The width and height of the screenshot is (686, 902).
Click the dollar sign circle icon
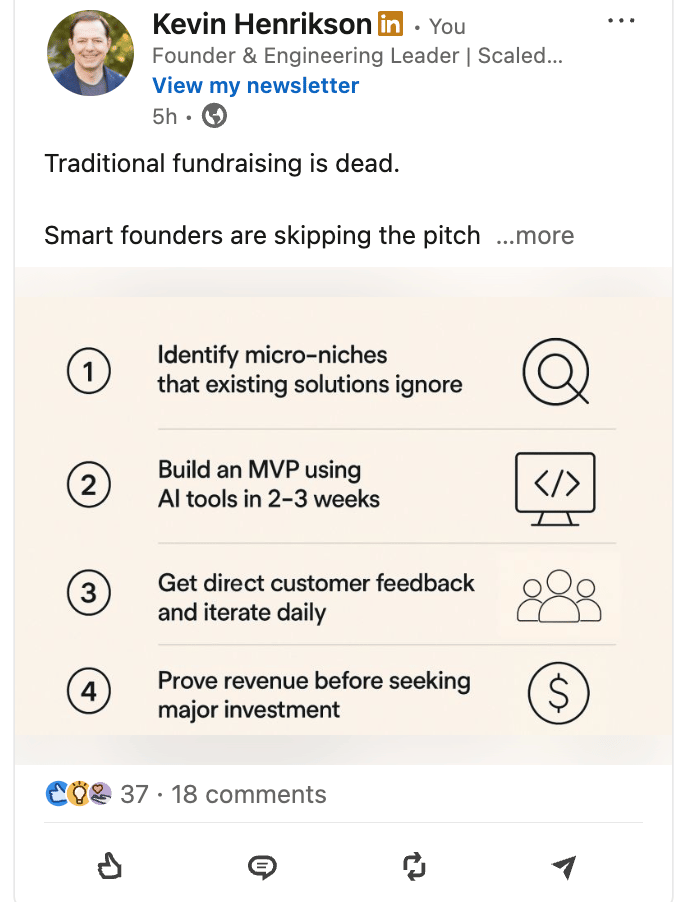tap(558, 693)
